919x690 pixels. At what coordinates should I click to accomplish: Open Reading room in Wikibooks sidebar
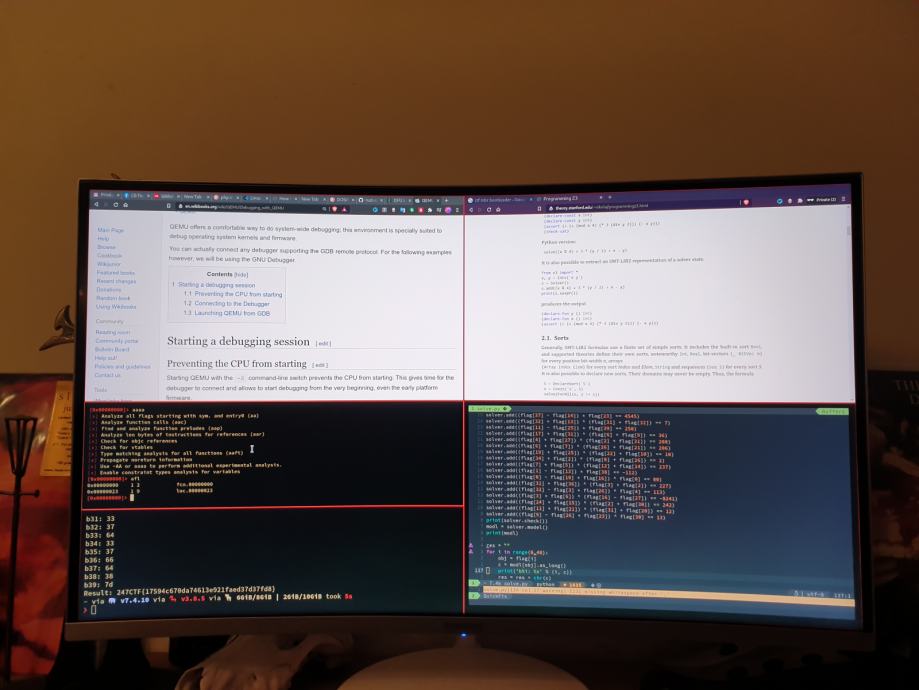pos(113,332)
